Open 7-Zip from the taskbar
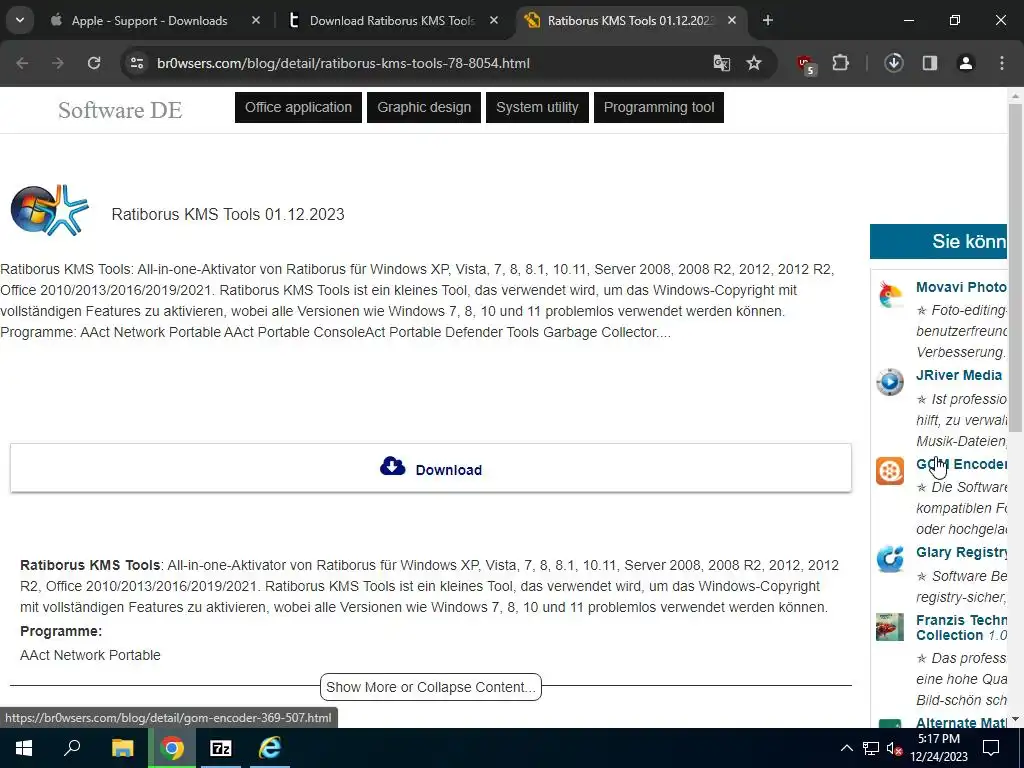Viewport: 1024px width, 768px height. 221,748
